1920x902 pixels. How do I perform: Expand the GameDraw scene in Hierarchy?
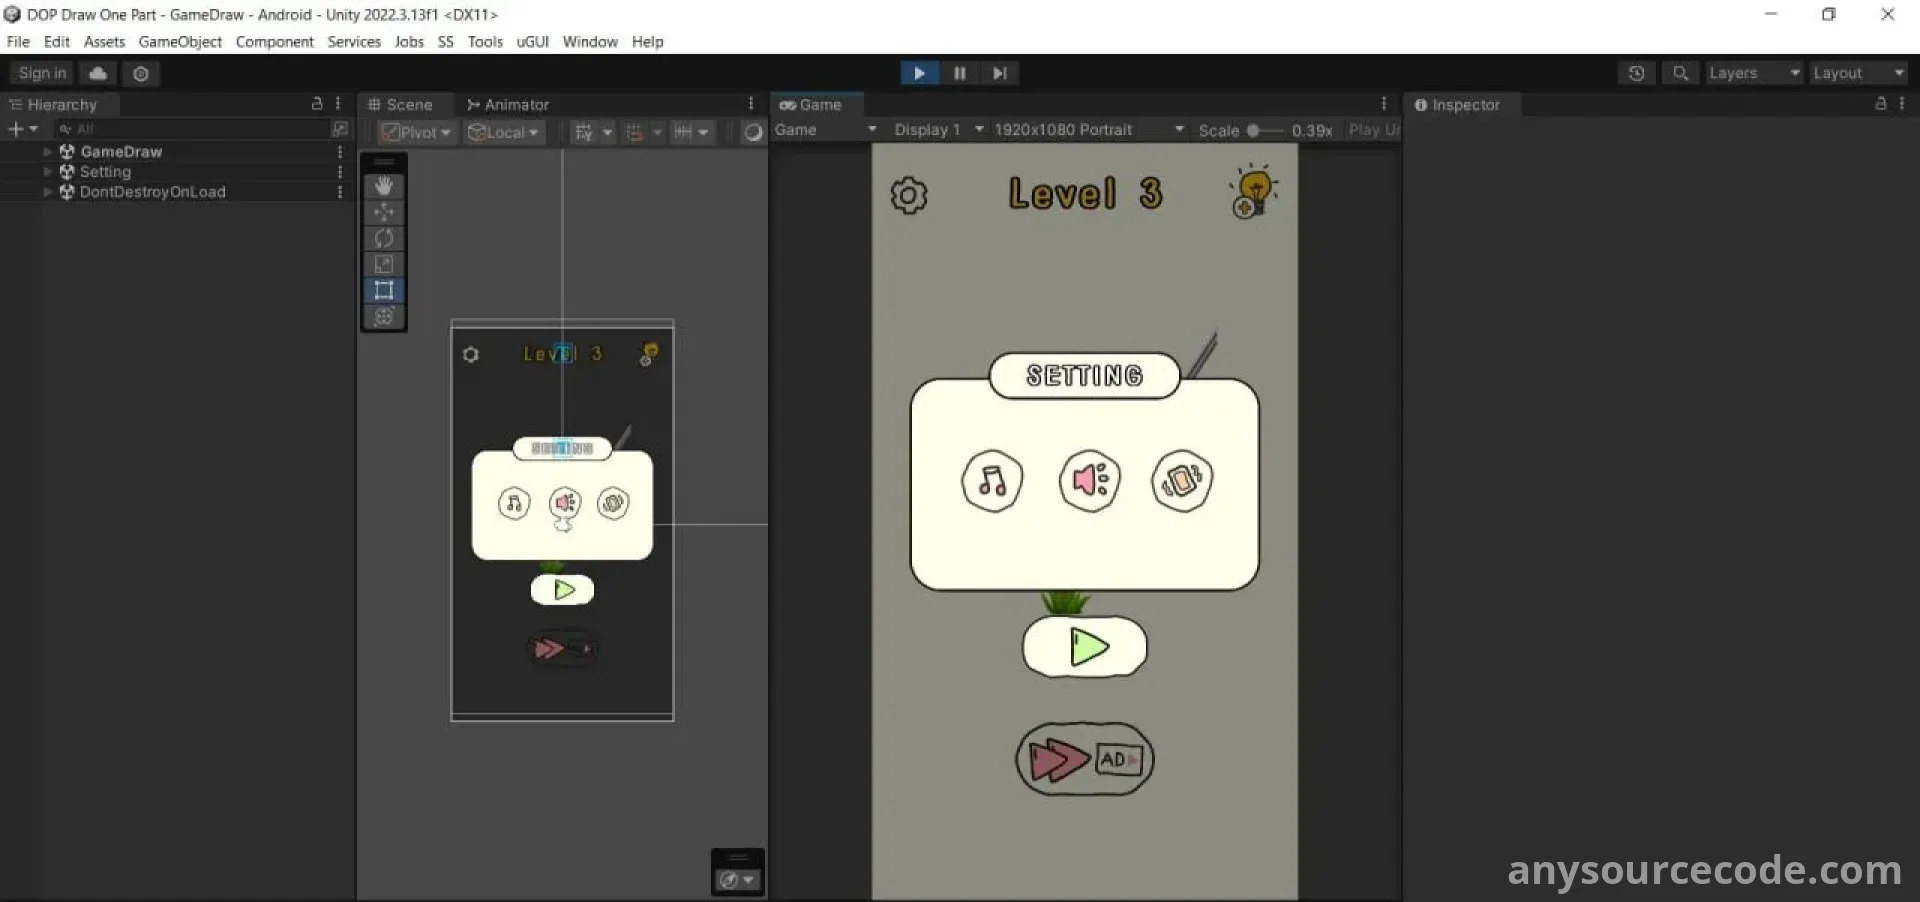pos(47,152)
